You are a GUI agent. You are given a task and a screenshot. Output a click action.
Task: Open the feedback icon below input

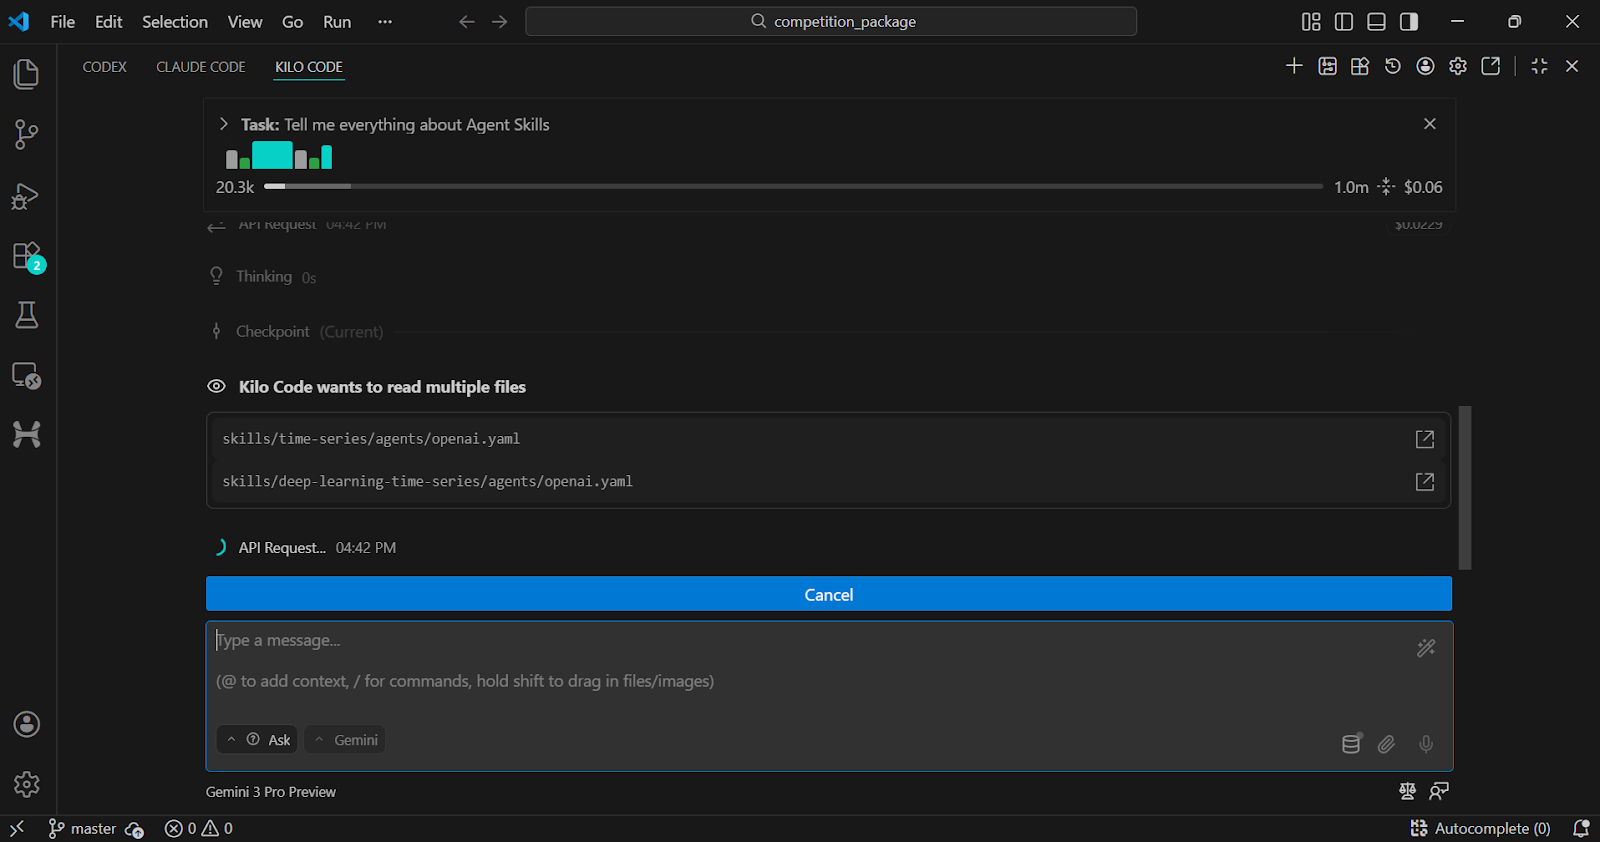tap(1439, 791)
